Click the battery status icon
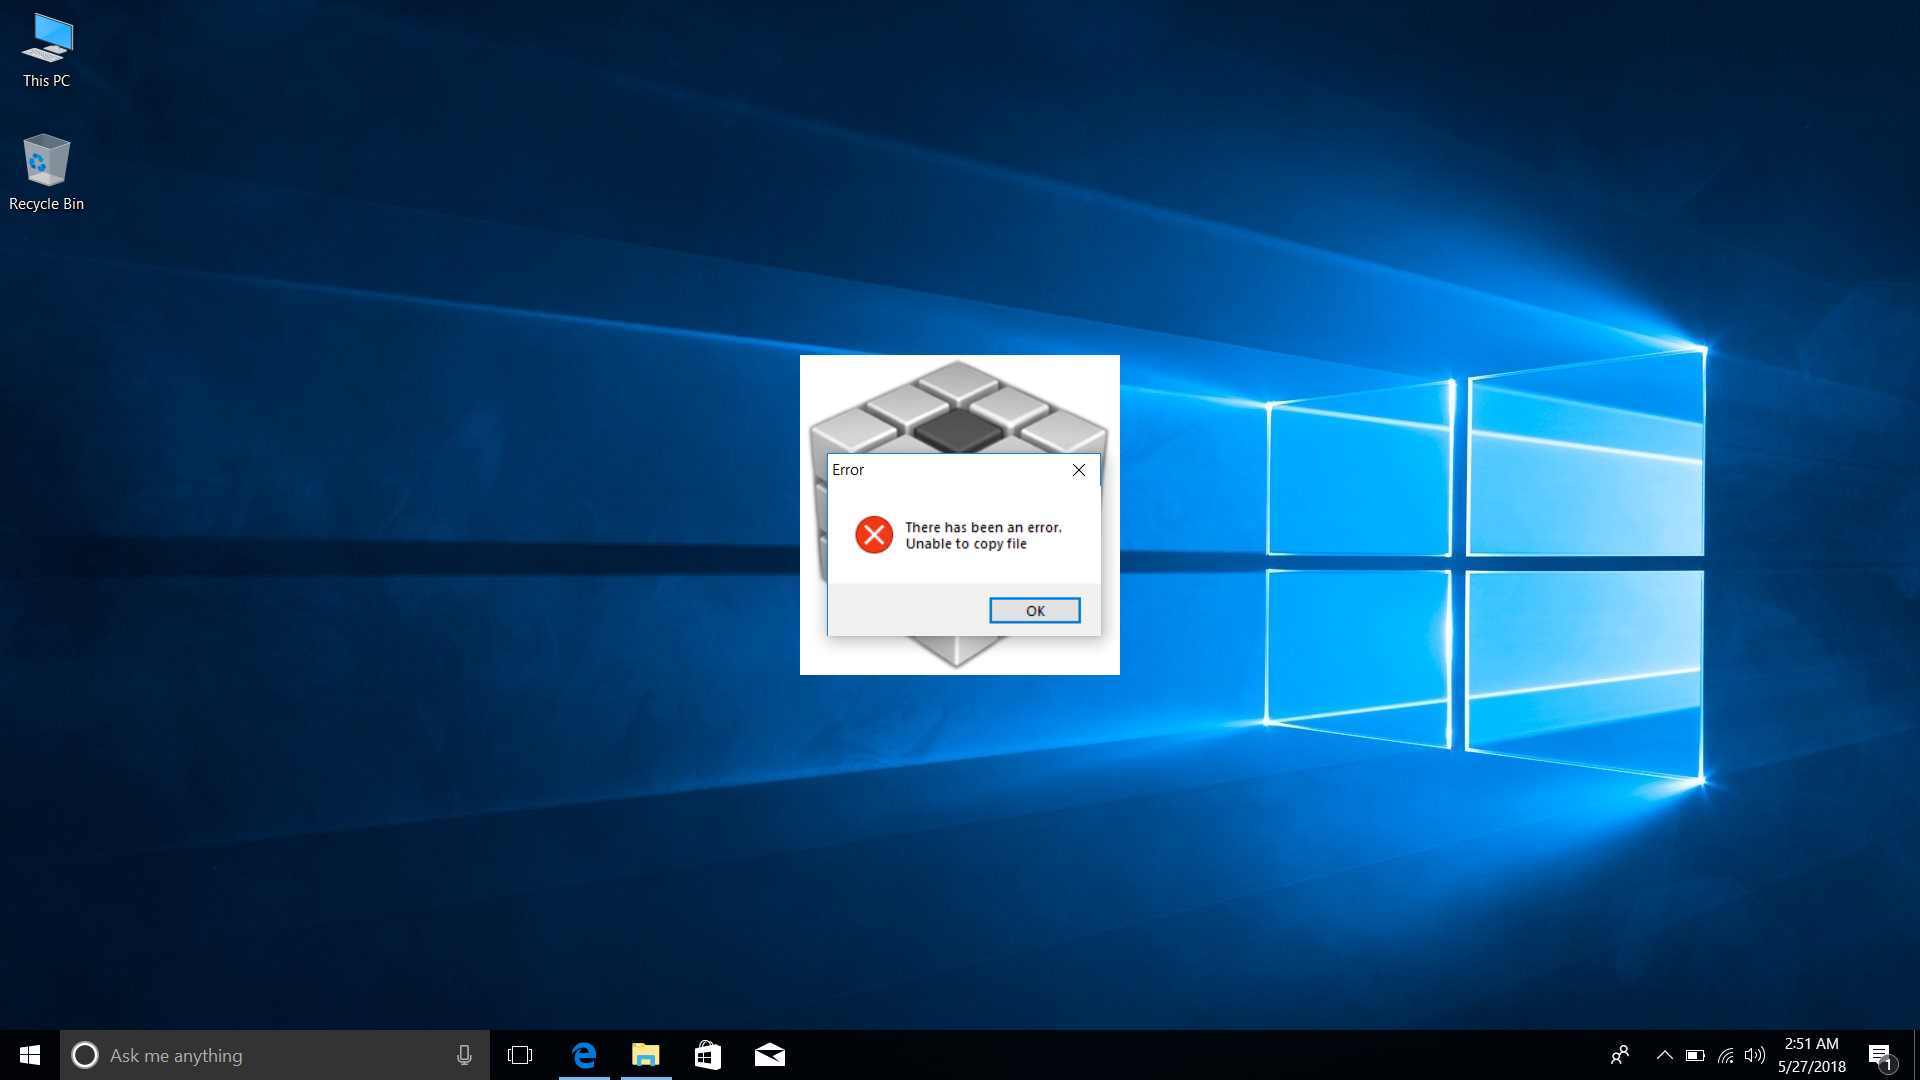Viewport: 1920px width, 1080px height. (x=1695, y=1055)
